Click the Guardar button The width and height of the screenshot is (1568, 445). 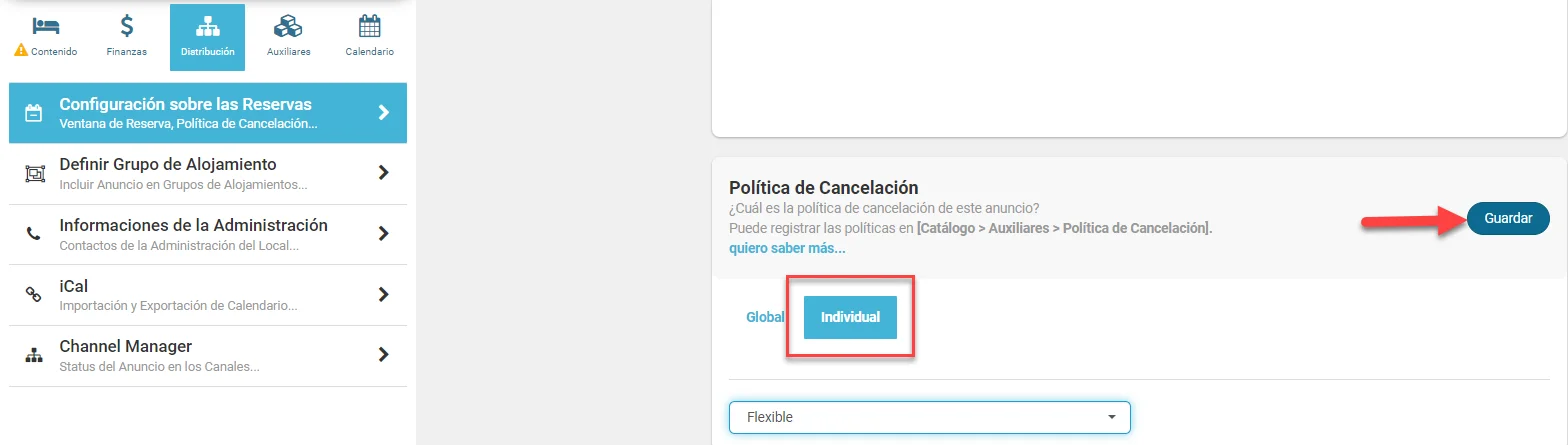(x=1508, y=219)
